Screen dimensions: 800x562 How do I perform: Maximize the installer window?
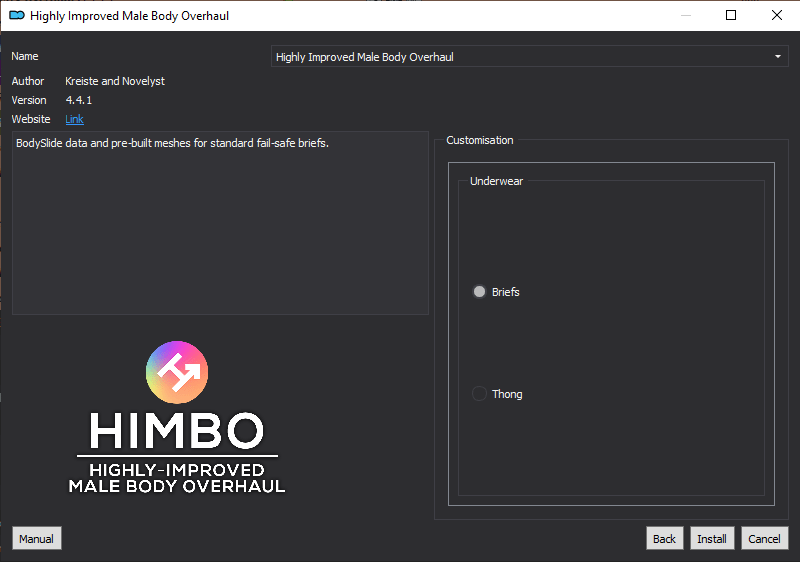(731, 15)
